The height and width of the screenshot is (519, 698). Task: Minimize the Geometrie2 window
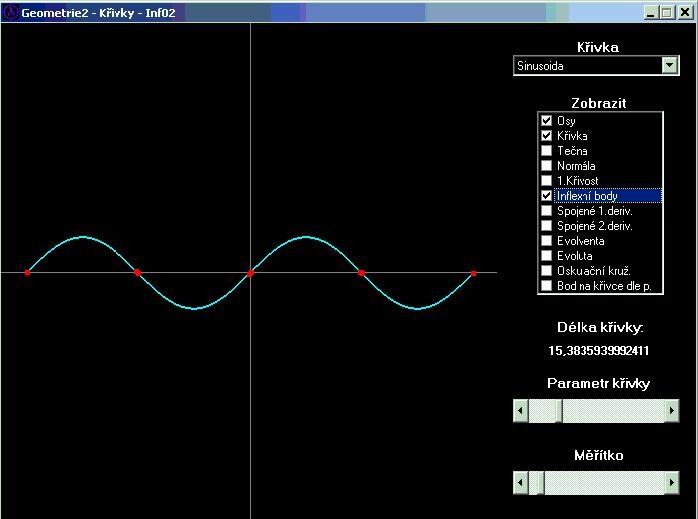tap(651, 12)
